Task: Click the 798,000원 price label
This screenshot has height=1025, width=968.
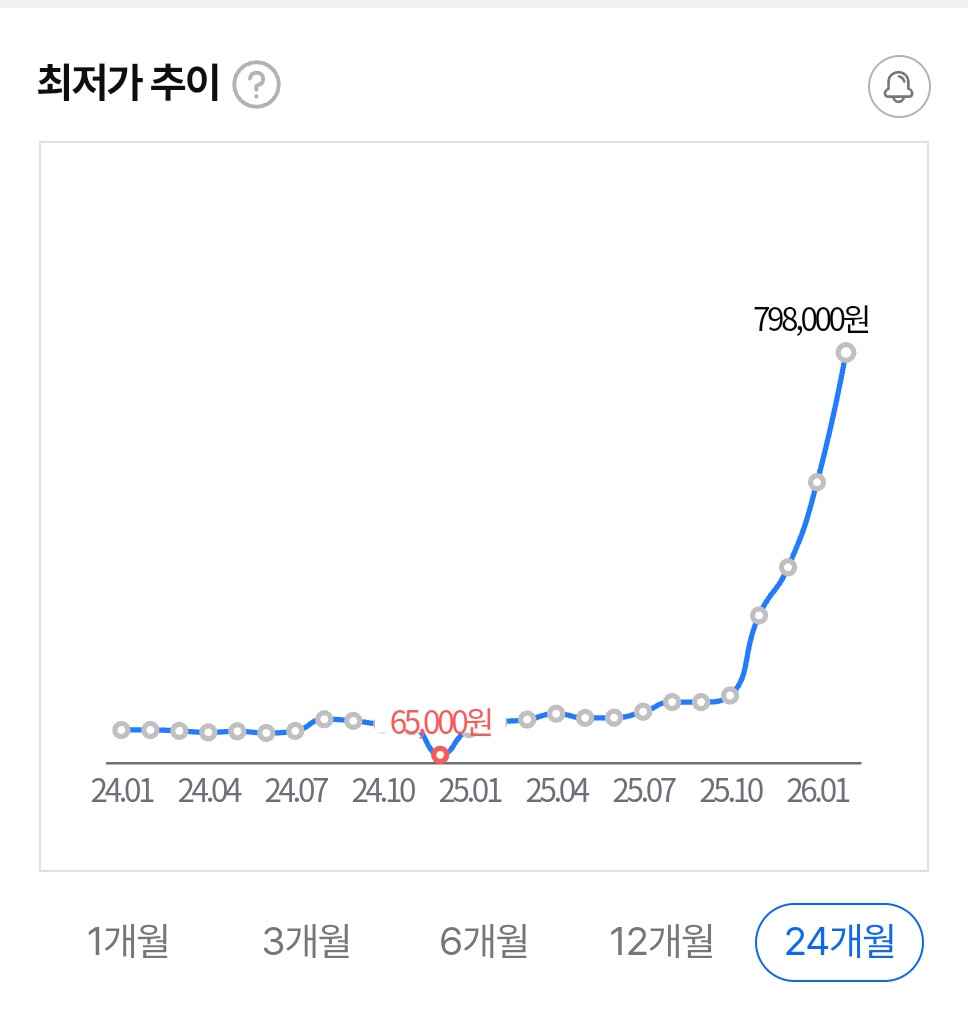Action: coord(813,320)
